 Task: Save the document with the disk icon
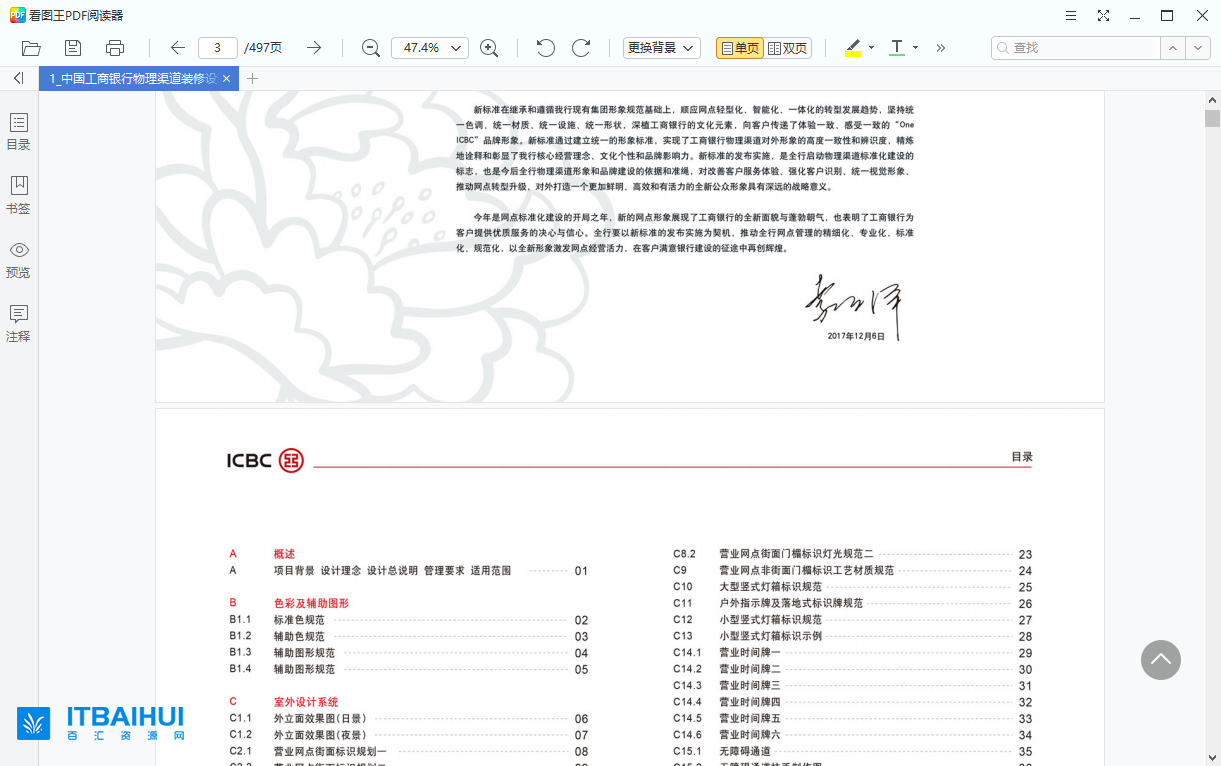(x=73, y=48)
